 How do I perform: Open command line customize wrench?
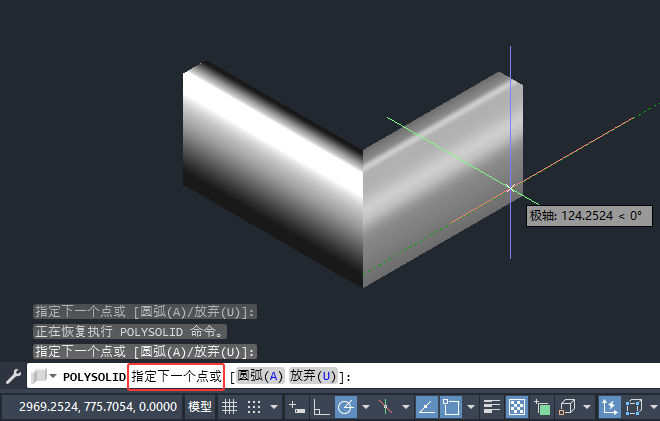click(x=13, y=376)
